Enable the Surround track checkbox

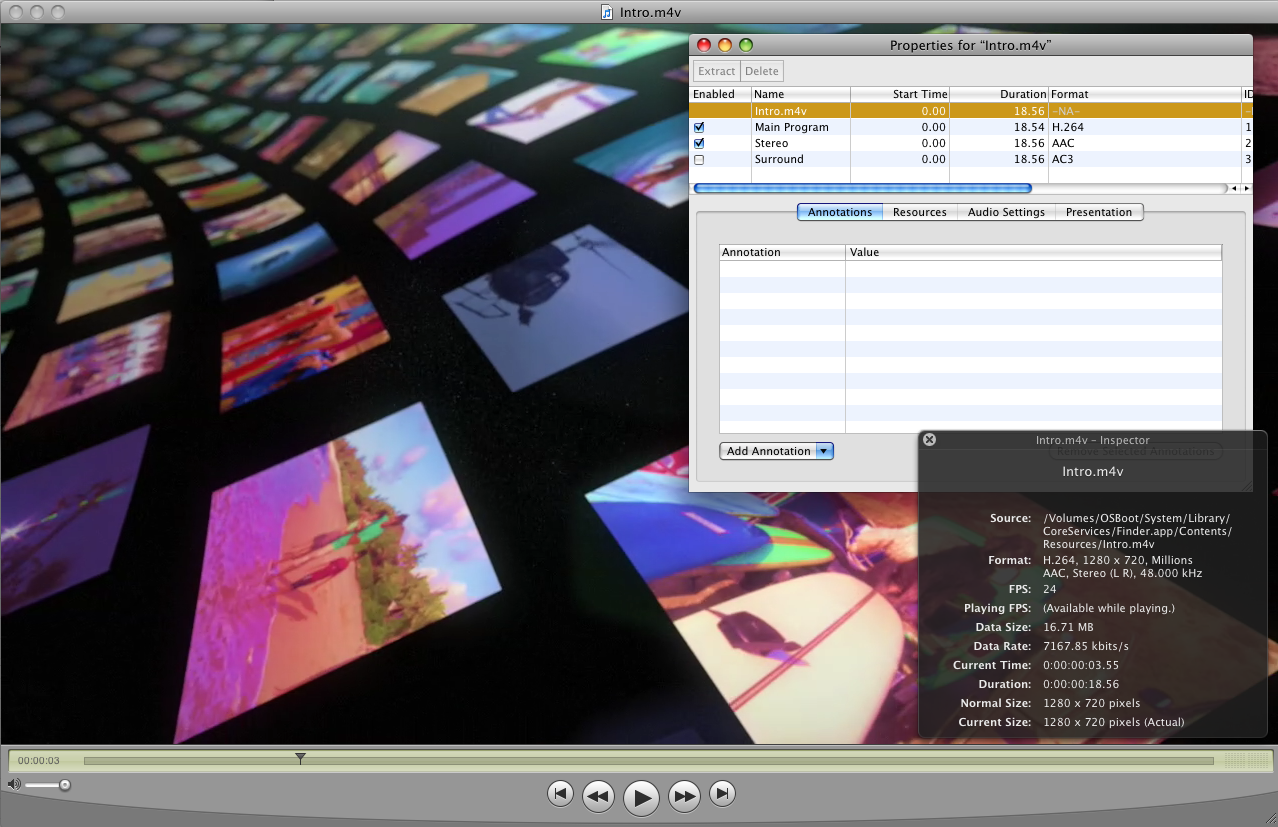click(699, 159)
